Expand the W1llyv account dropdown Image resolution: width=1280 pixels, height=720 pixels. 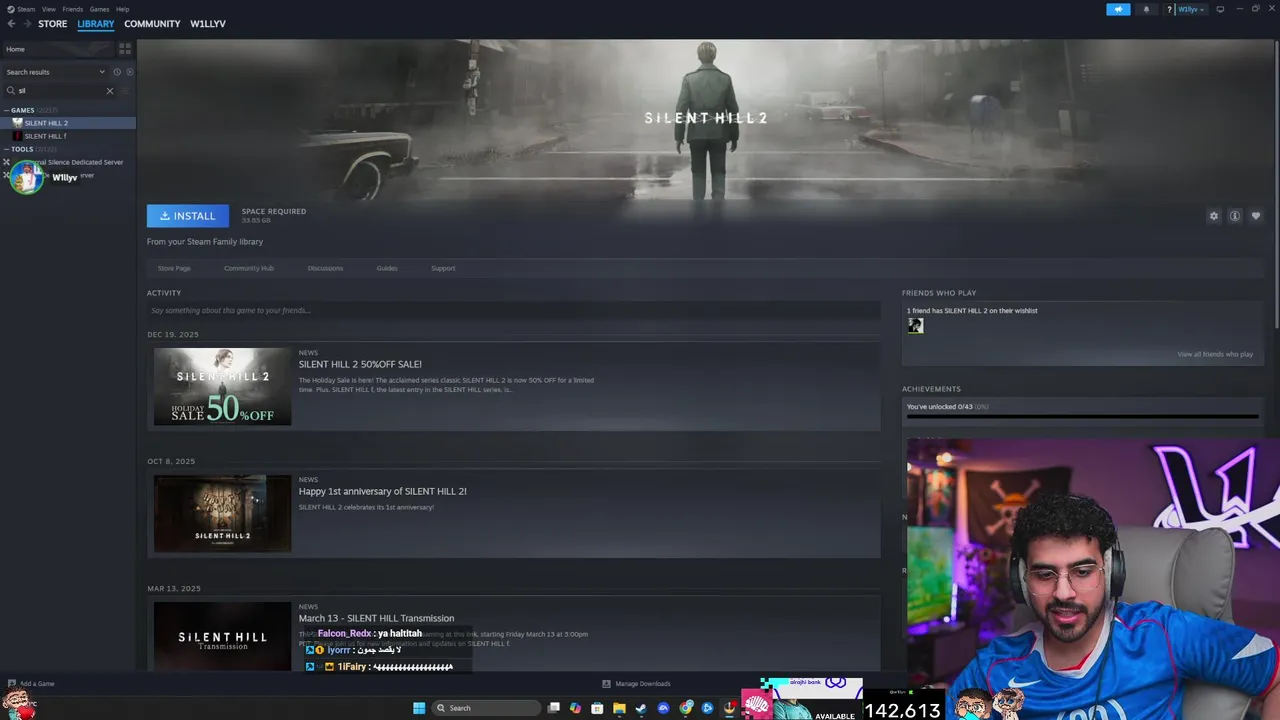coord(1191,9)
